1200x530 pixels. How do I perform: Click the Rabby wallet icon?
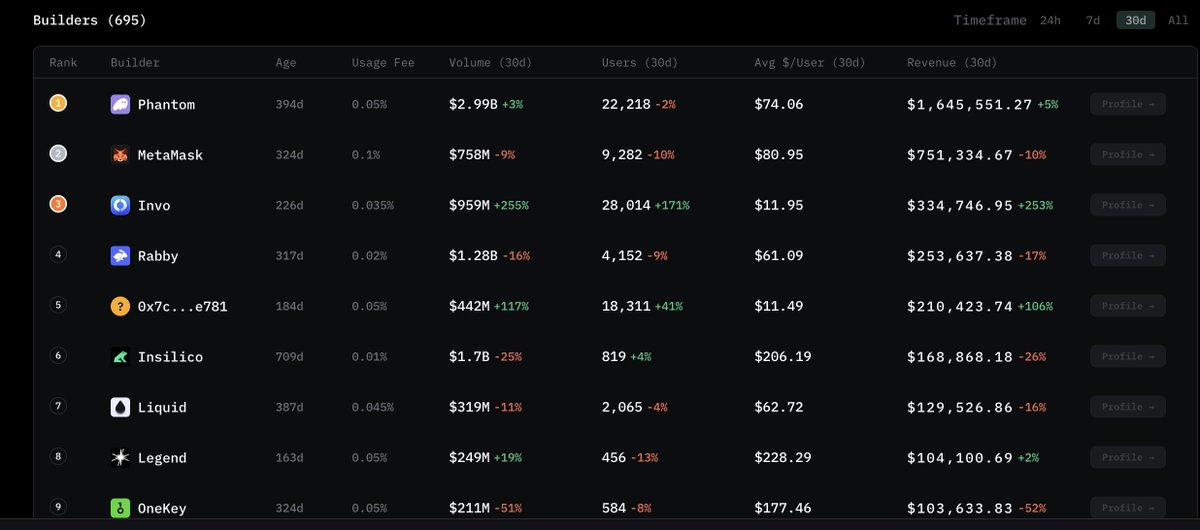coord(120,256)
